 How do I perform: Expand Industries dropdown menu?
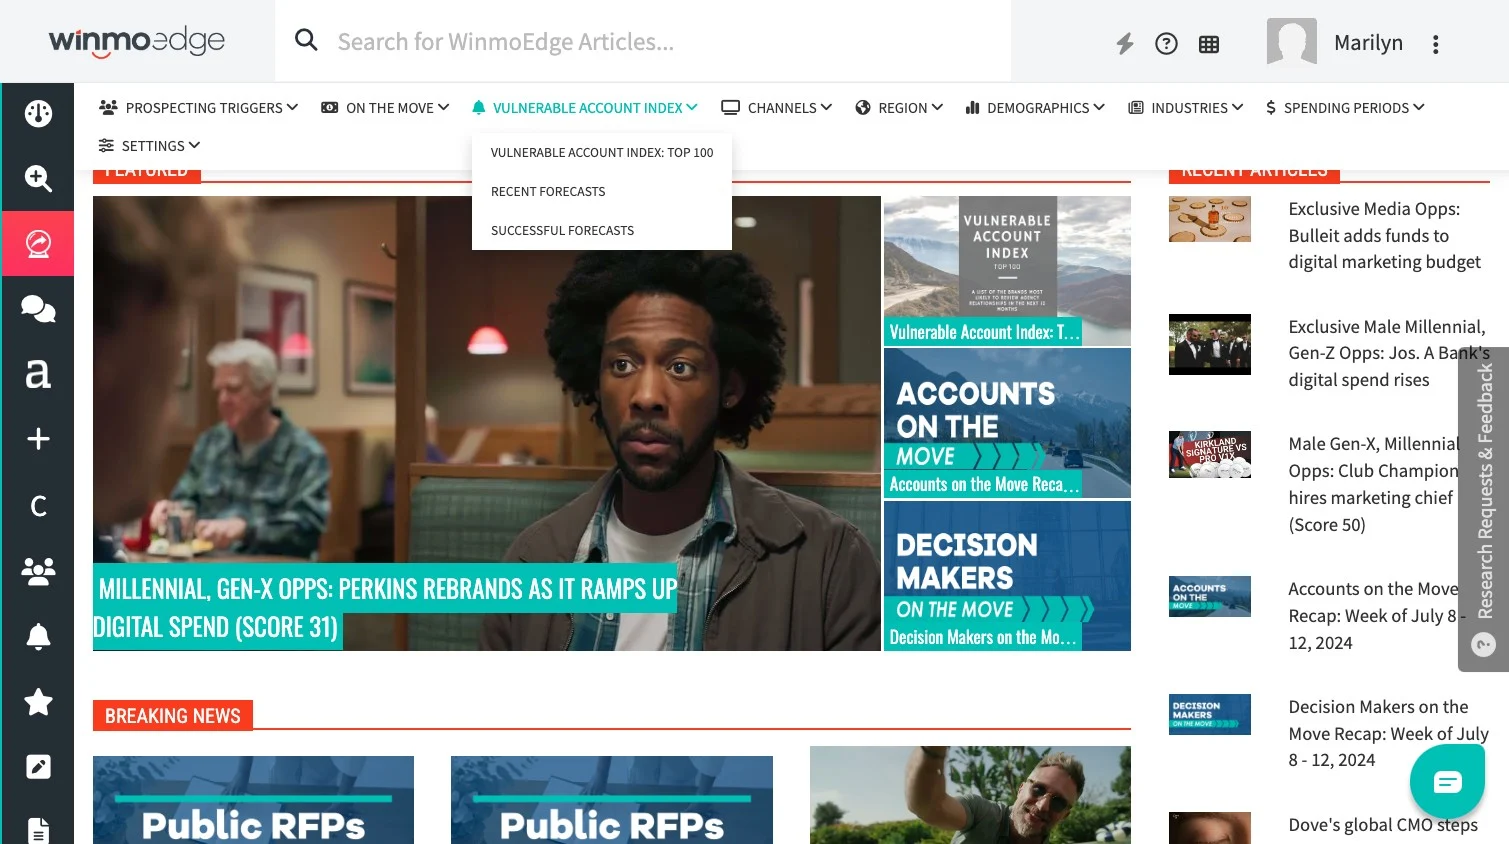(1186, 107)
